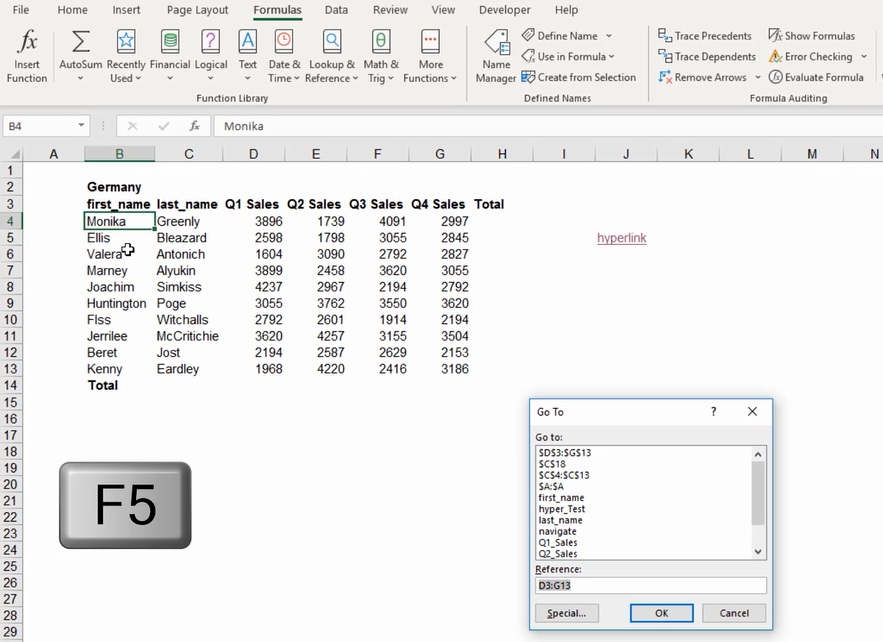Switch to the Data ribbon tab

[336, 10]
